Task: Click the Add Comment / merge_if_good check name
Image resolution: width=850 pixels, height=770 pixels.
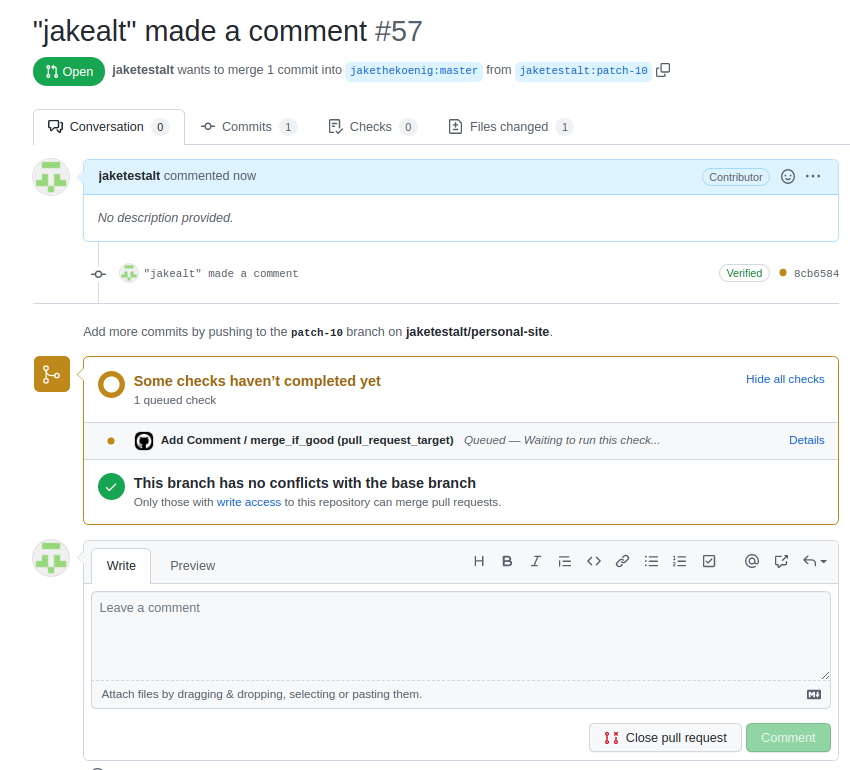Action: pos(307,440)
